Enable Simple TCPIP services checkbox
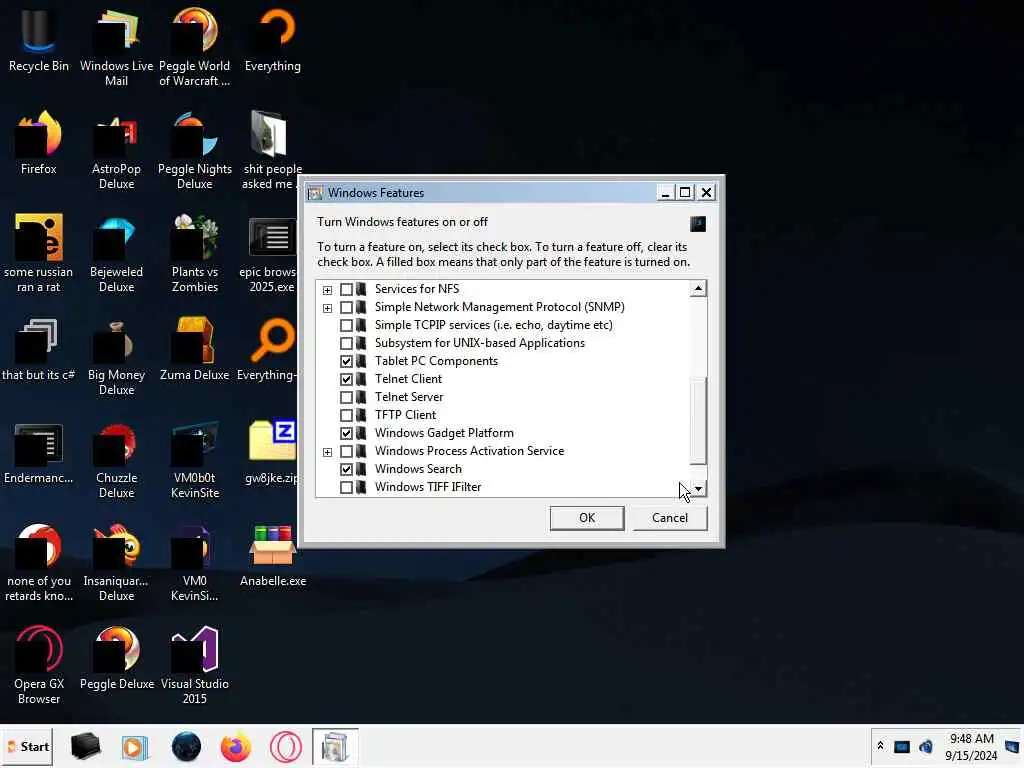Screen dimensions: 1024x768 point(346,325)
